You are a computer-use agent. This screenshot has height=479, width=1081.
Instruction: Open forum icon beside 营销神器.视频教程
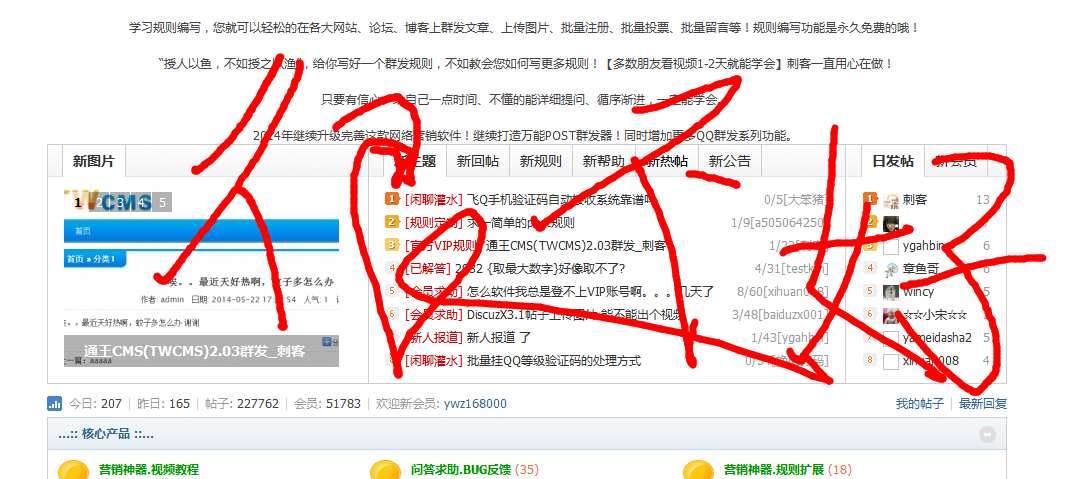(x=73, y=471)
